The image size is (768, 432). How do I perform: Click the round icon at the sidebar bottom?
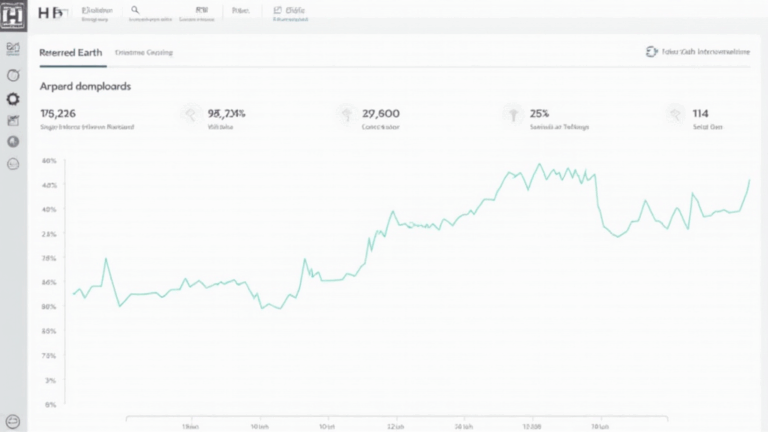pyautogui.click(x=13, y=421)
